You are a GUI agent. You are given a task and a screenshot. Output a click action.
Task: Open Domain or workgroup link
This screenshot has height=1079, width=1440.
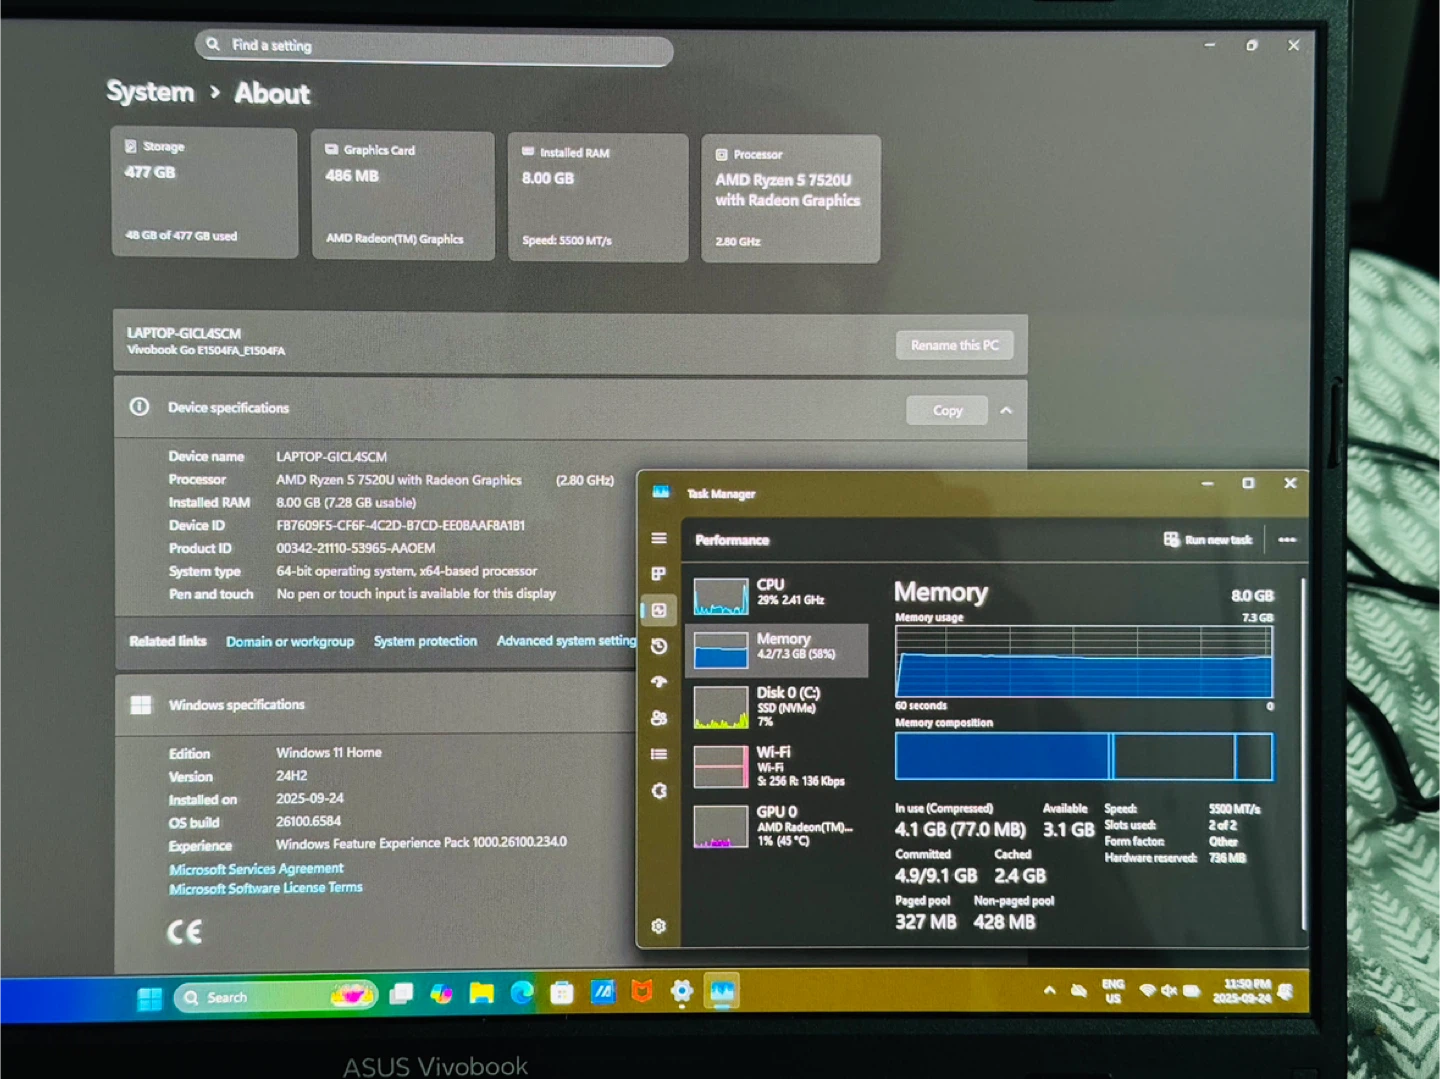coord(290,641)
